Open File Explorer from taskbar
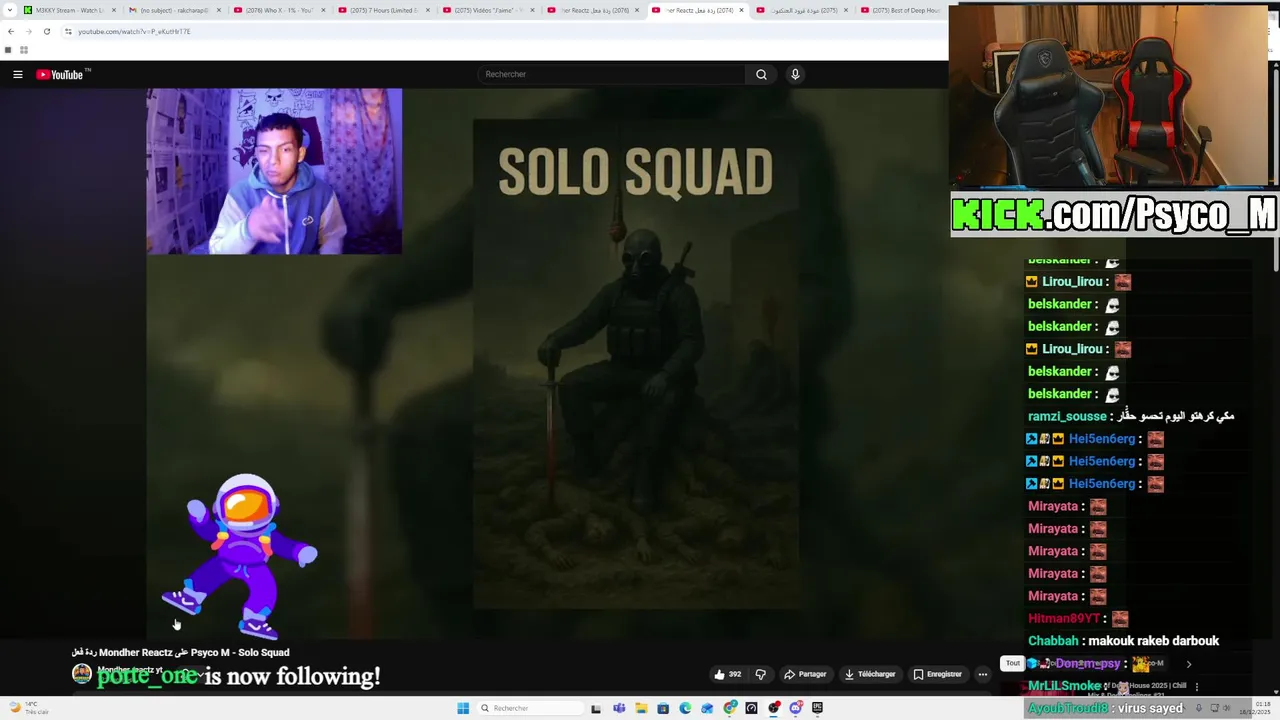The image size is (1280, 720). [x=641, y=708]
